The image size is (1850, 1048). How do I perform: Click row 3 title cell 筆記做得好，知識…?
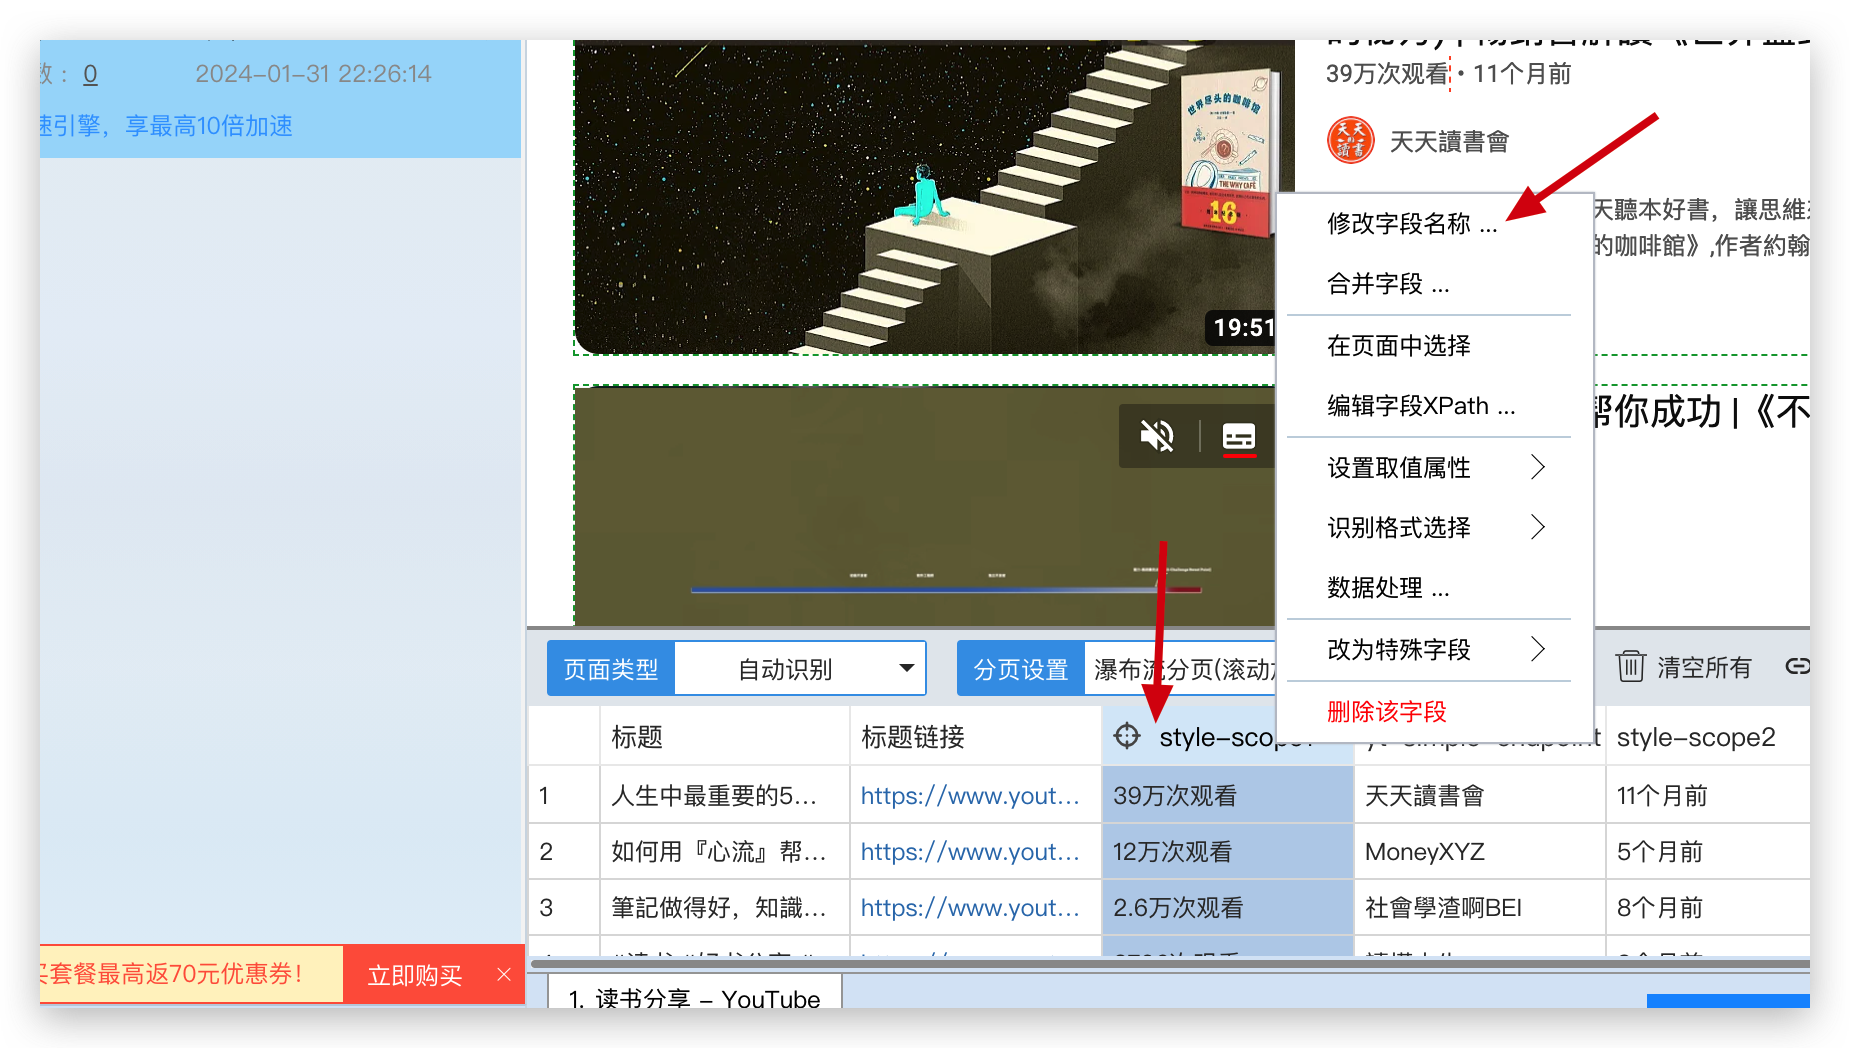pos(725,908)
